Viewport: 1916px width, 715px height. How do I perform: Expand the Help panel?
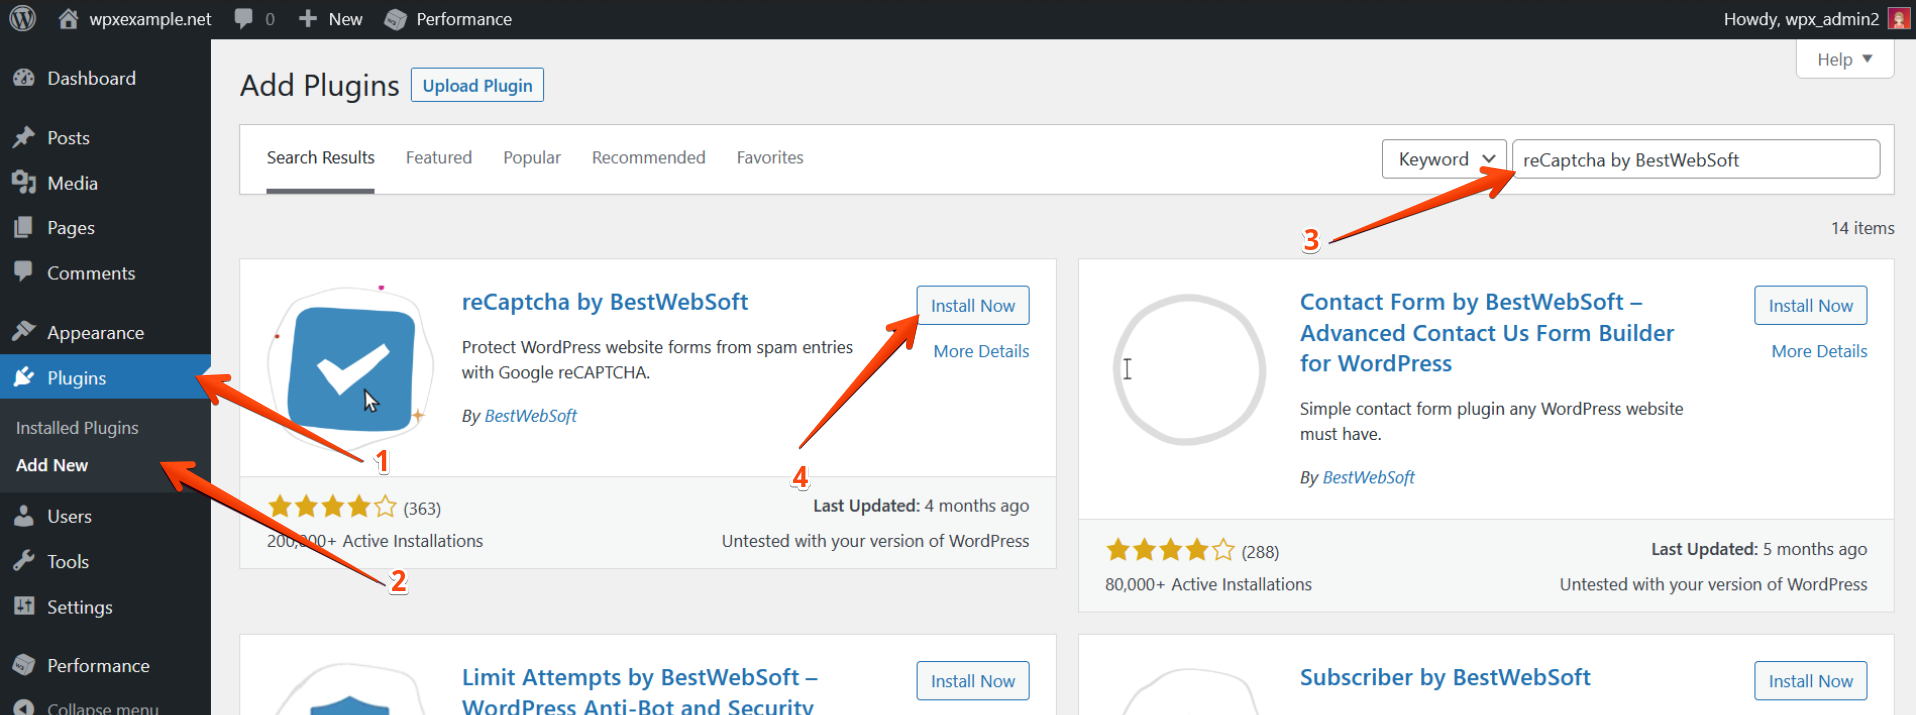point(1844,59)
